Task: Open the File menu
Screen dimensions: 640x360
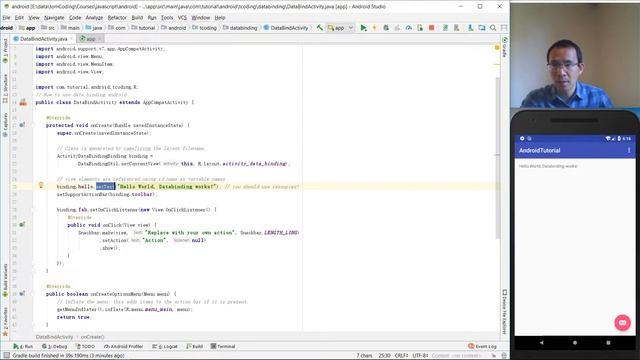Action: point(6,18)
